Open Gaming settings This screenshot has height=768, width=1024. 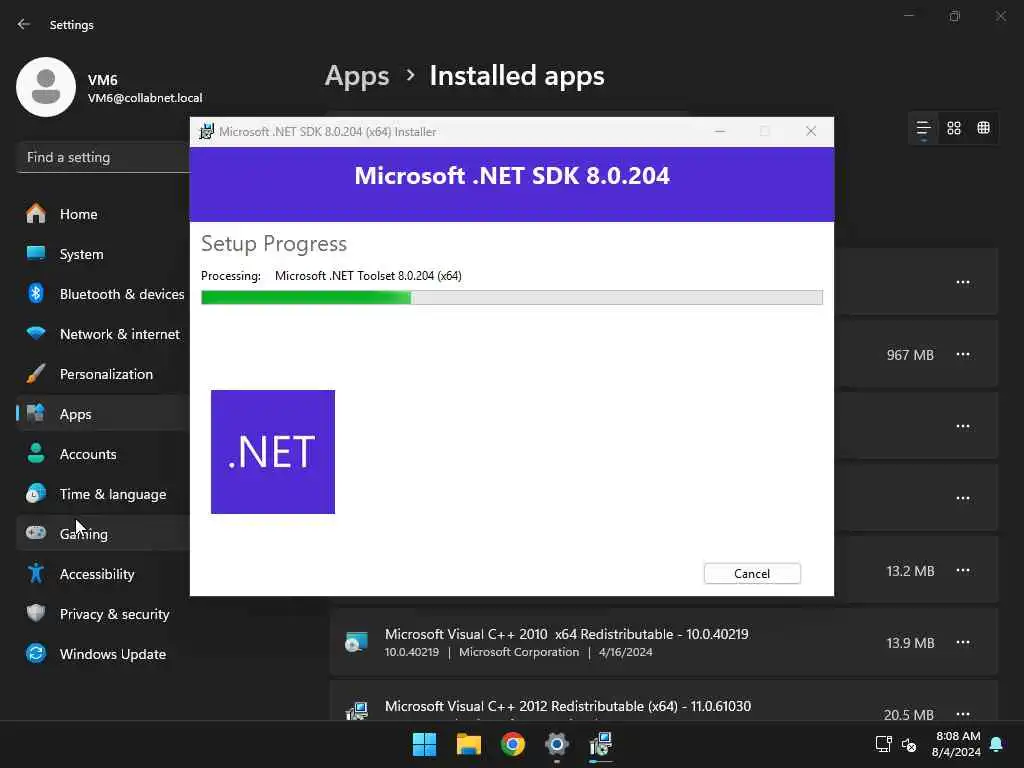point(103,534)
